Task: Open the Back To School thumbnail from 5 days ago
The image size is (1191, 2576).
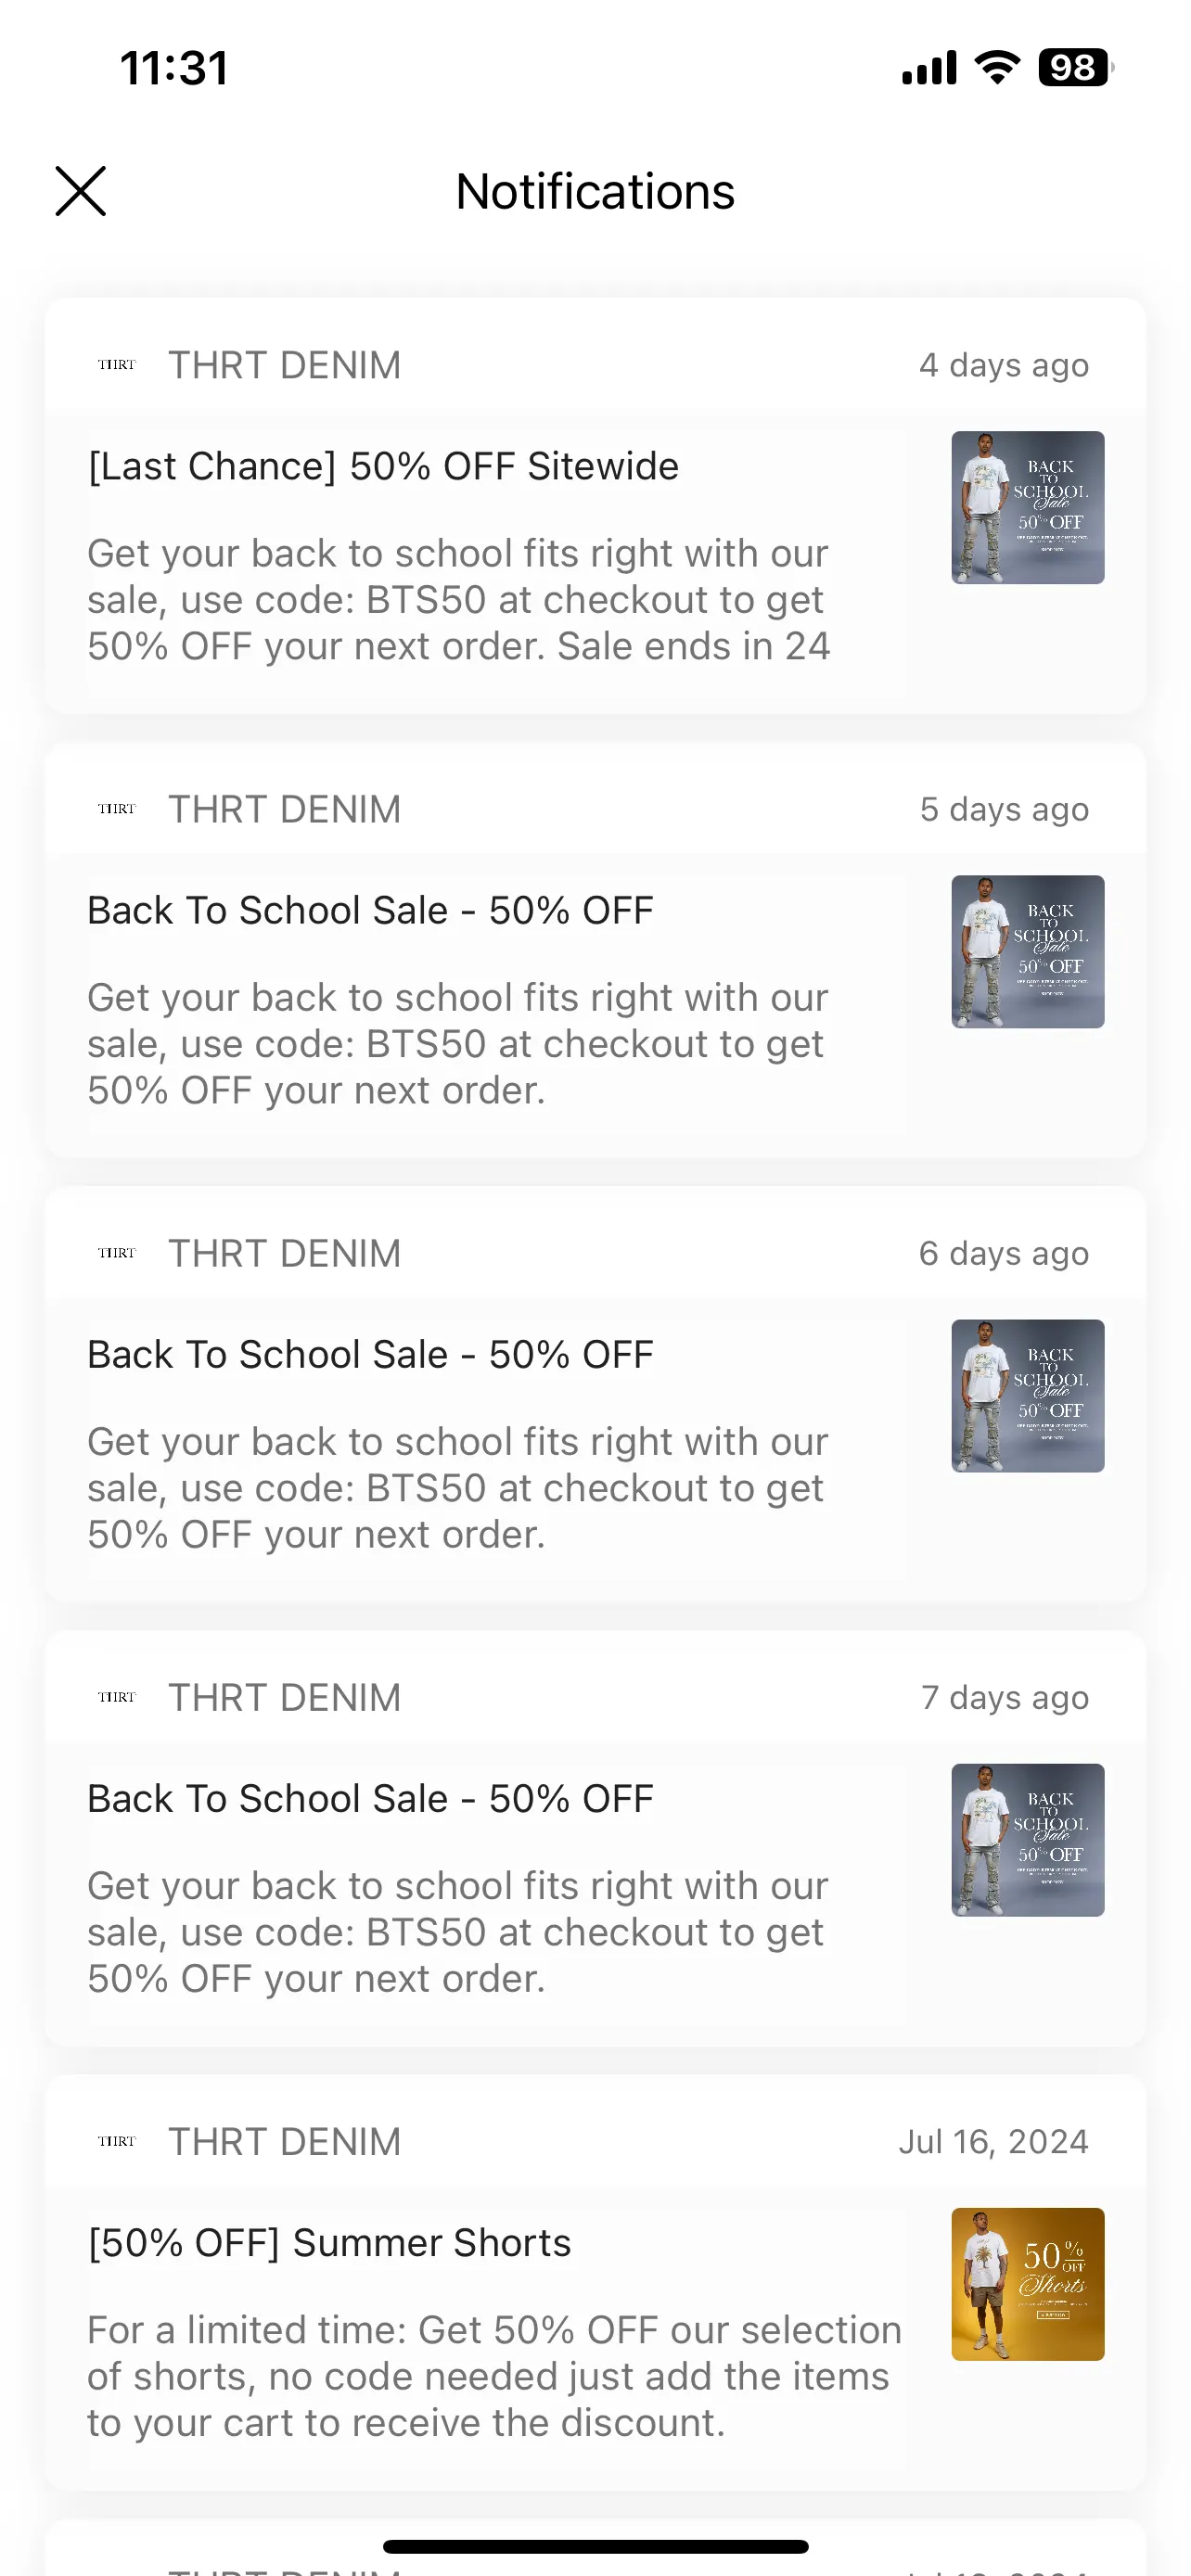Action: [1027, 951]
